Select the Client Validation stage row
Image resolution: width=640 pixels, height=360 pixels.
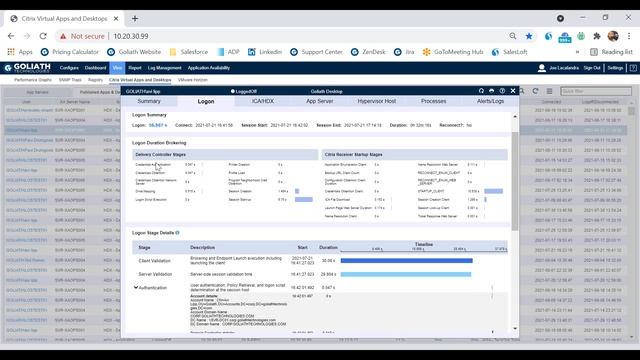320,260
